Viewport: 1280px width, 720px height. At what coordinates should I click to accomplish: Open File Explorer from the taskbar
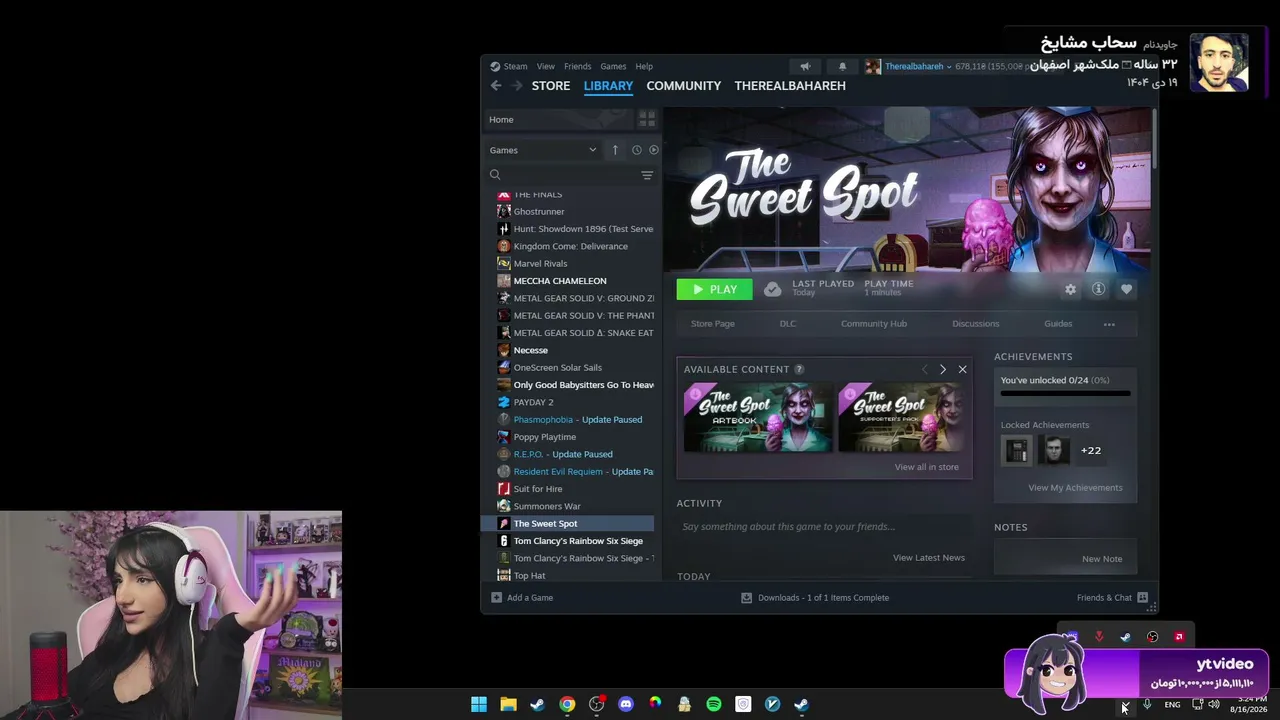(x=508, y=704)
